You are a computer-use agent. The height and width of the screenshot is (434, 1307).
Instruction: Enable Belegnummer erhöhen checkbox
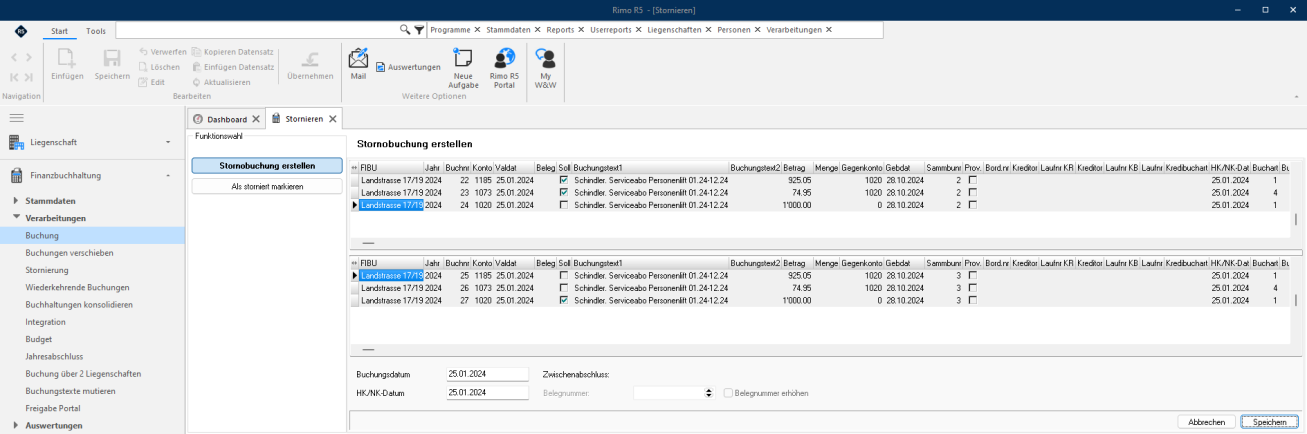pyautogui.click(x=728, y=393)
